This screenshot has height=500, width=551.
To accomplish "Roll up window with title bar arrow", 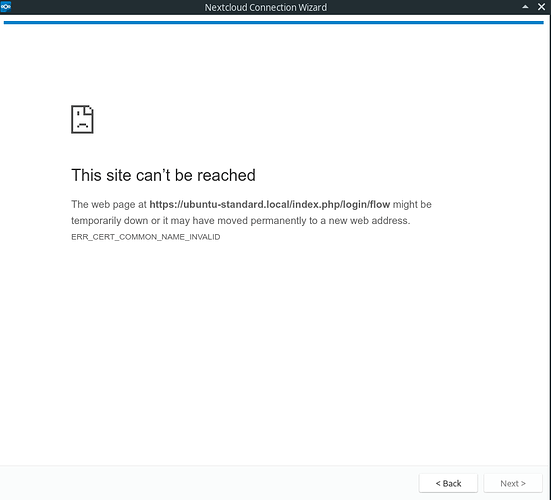I will [x=525, y=7].
